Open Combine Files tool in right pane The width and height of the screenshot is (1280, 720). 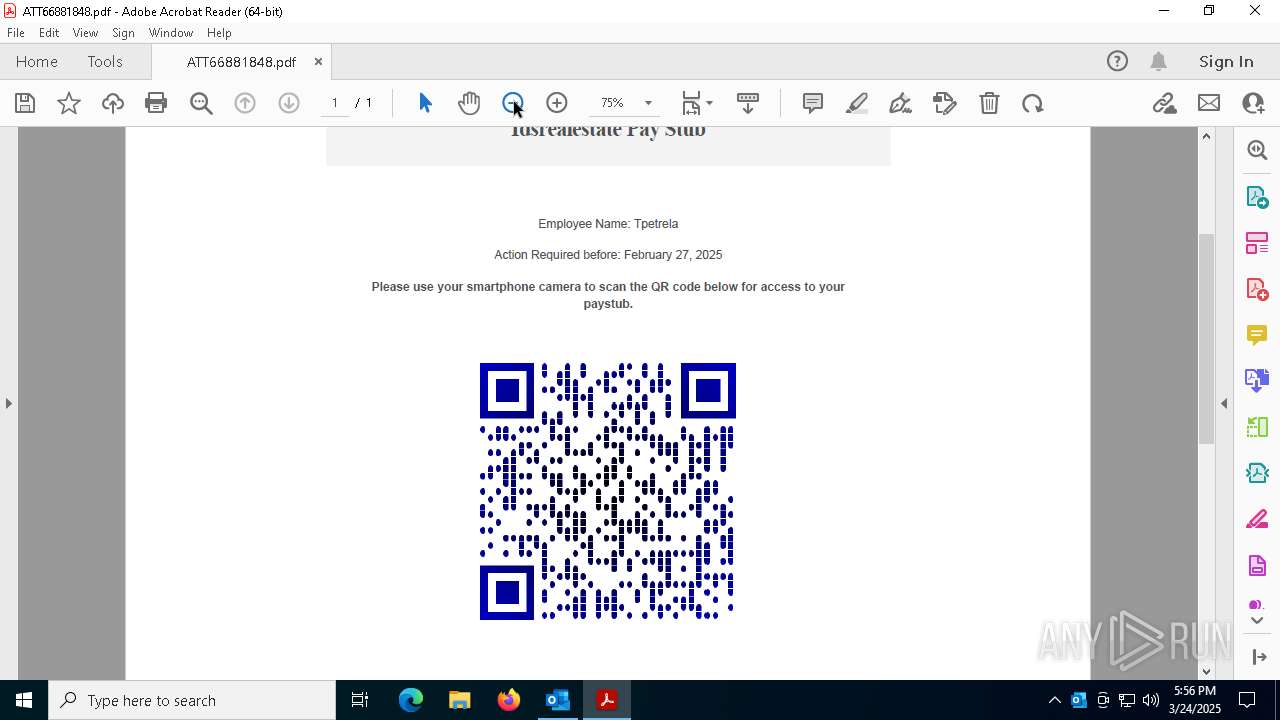click(x=1257, y=380)
